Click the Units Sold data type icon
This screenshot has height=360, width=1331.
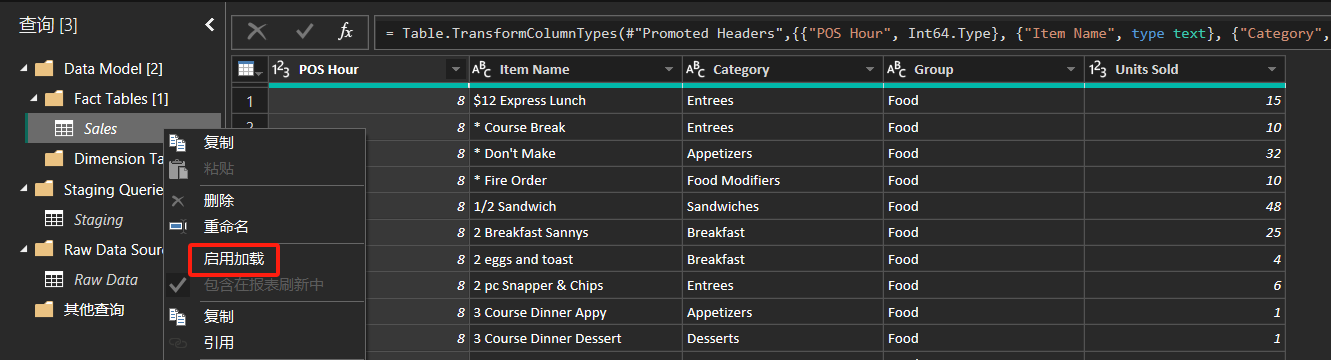[1097, 70]
